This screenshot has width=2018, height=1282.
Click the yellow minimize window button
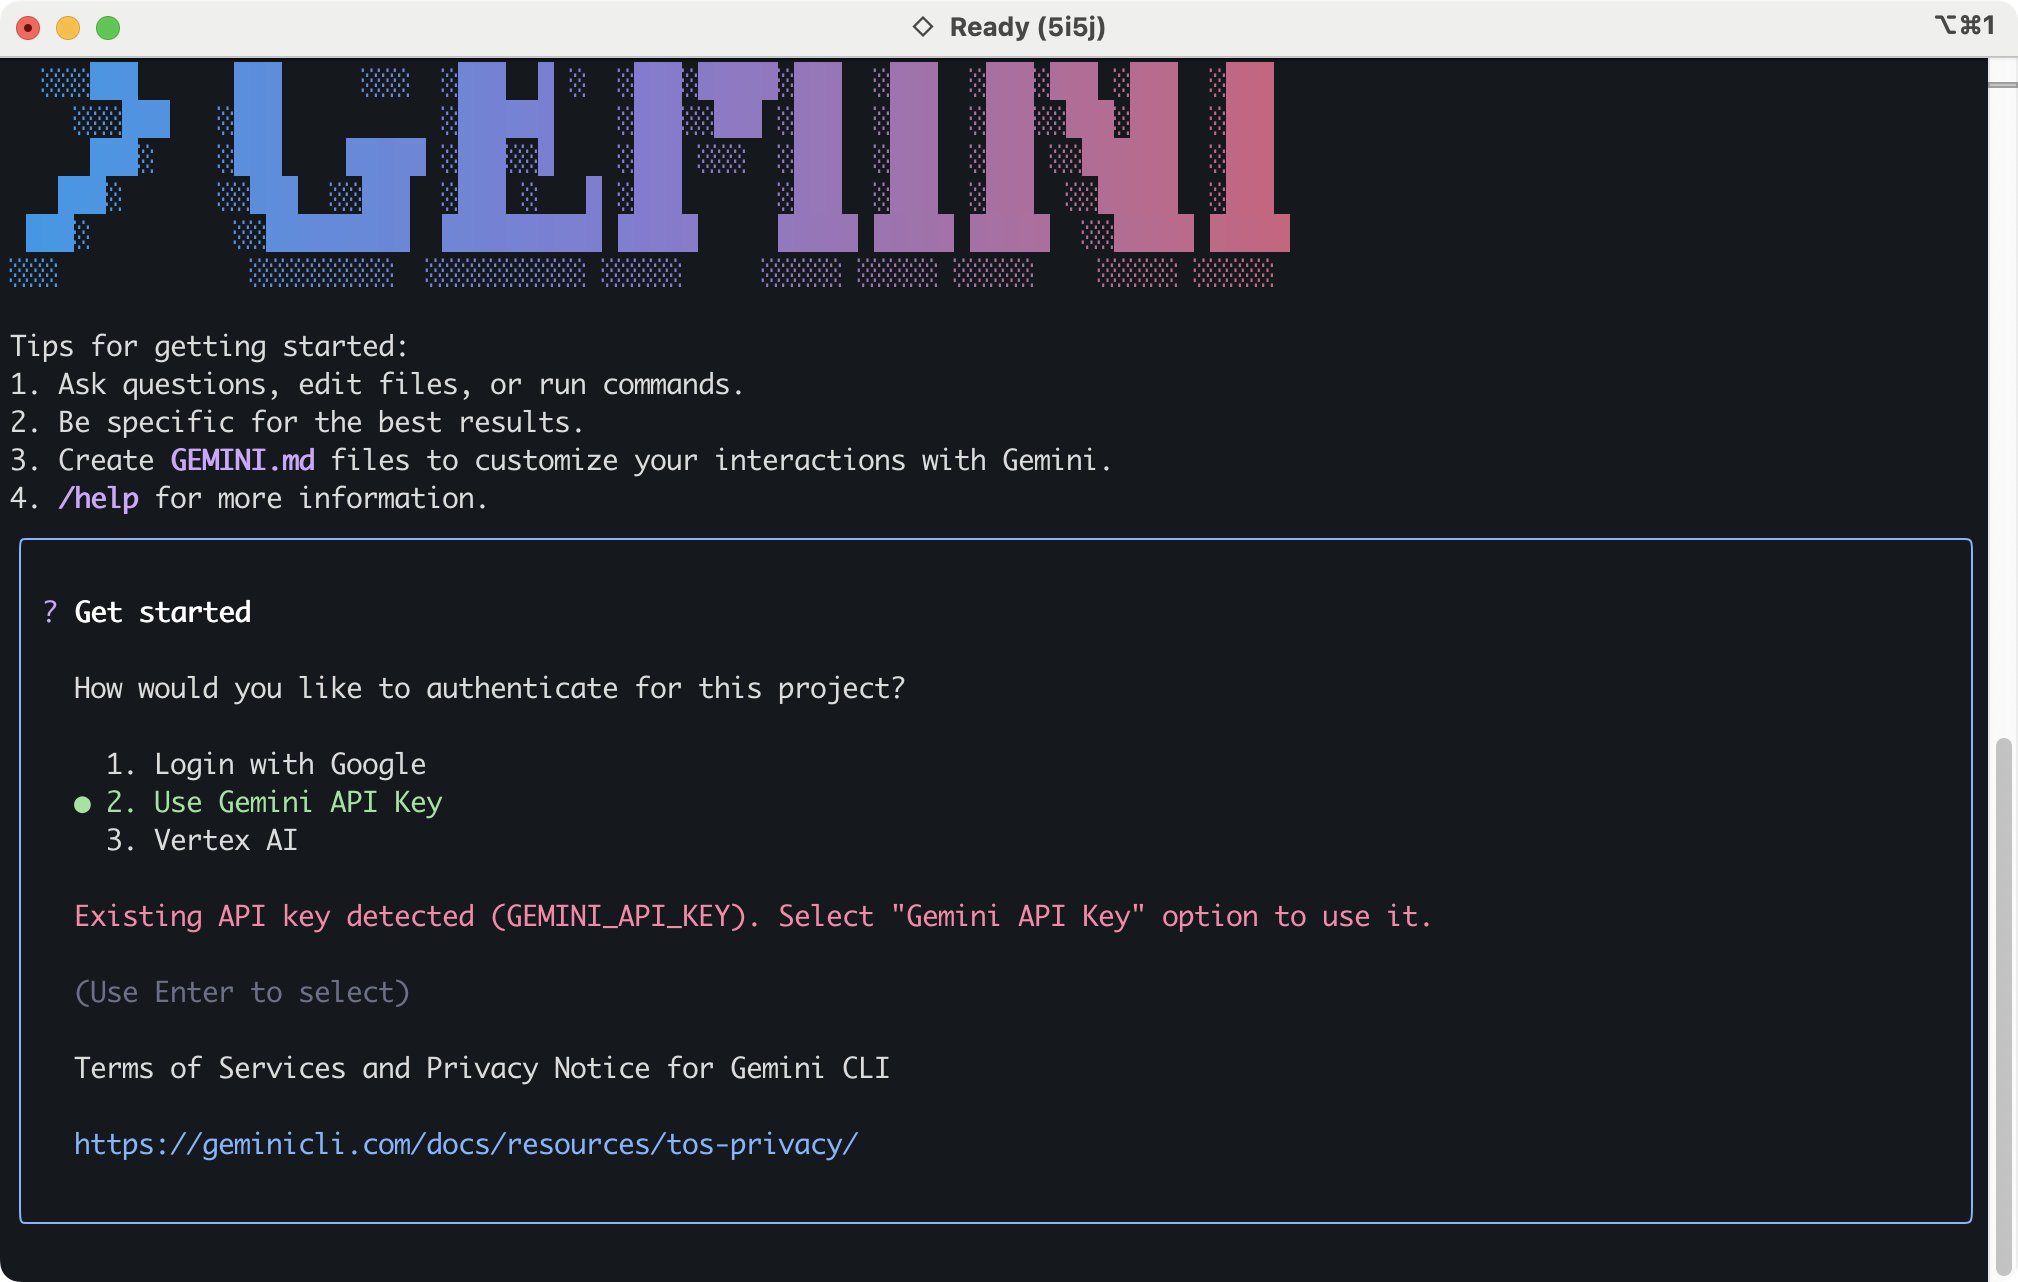(68, 28)
